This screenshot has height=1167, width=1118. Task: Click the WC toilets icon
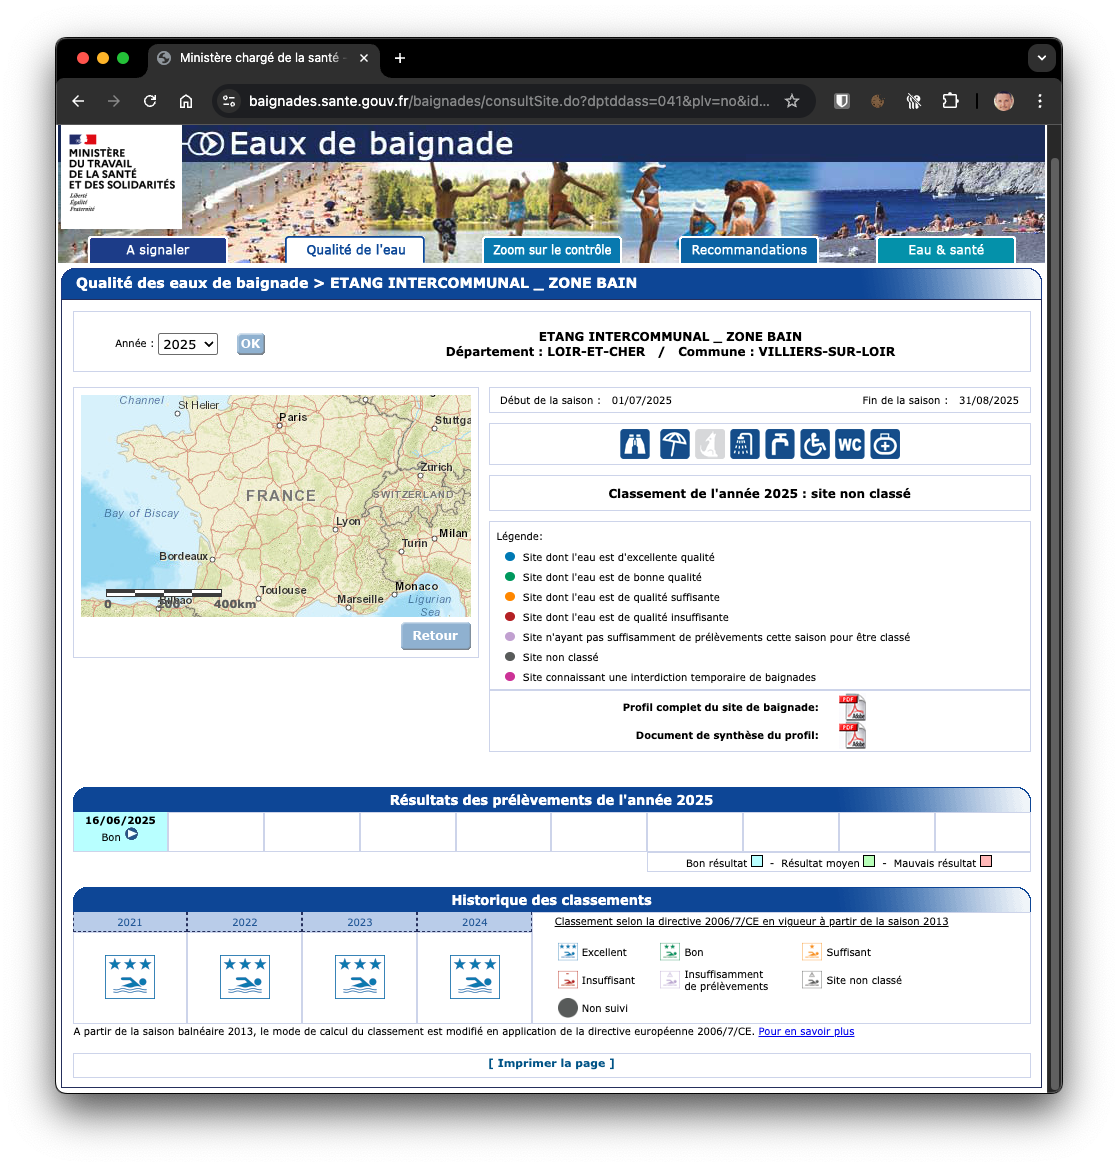click(x=849, y=444)
